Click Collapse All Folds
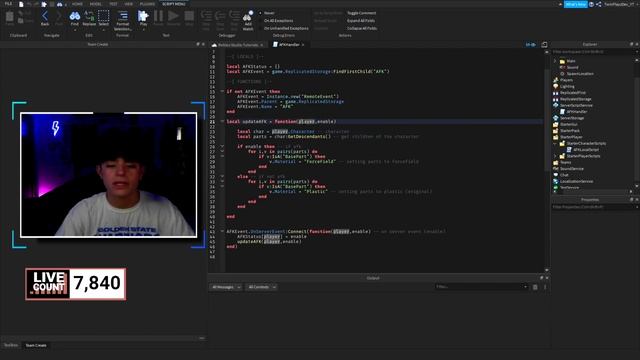Viewport: 640px width, 360px height. (362, 28)
